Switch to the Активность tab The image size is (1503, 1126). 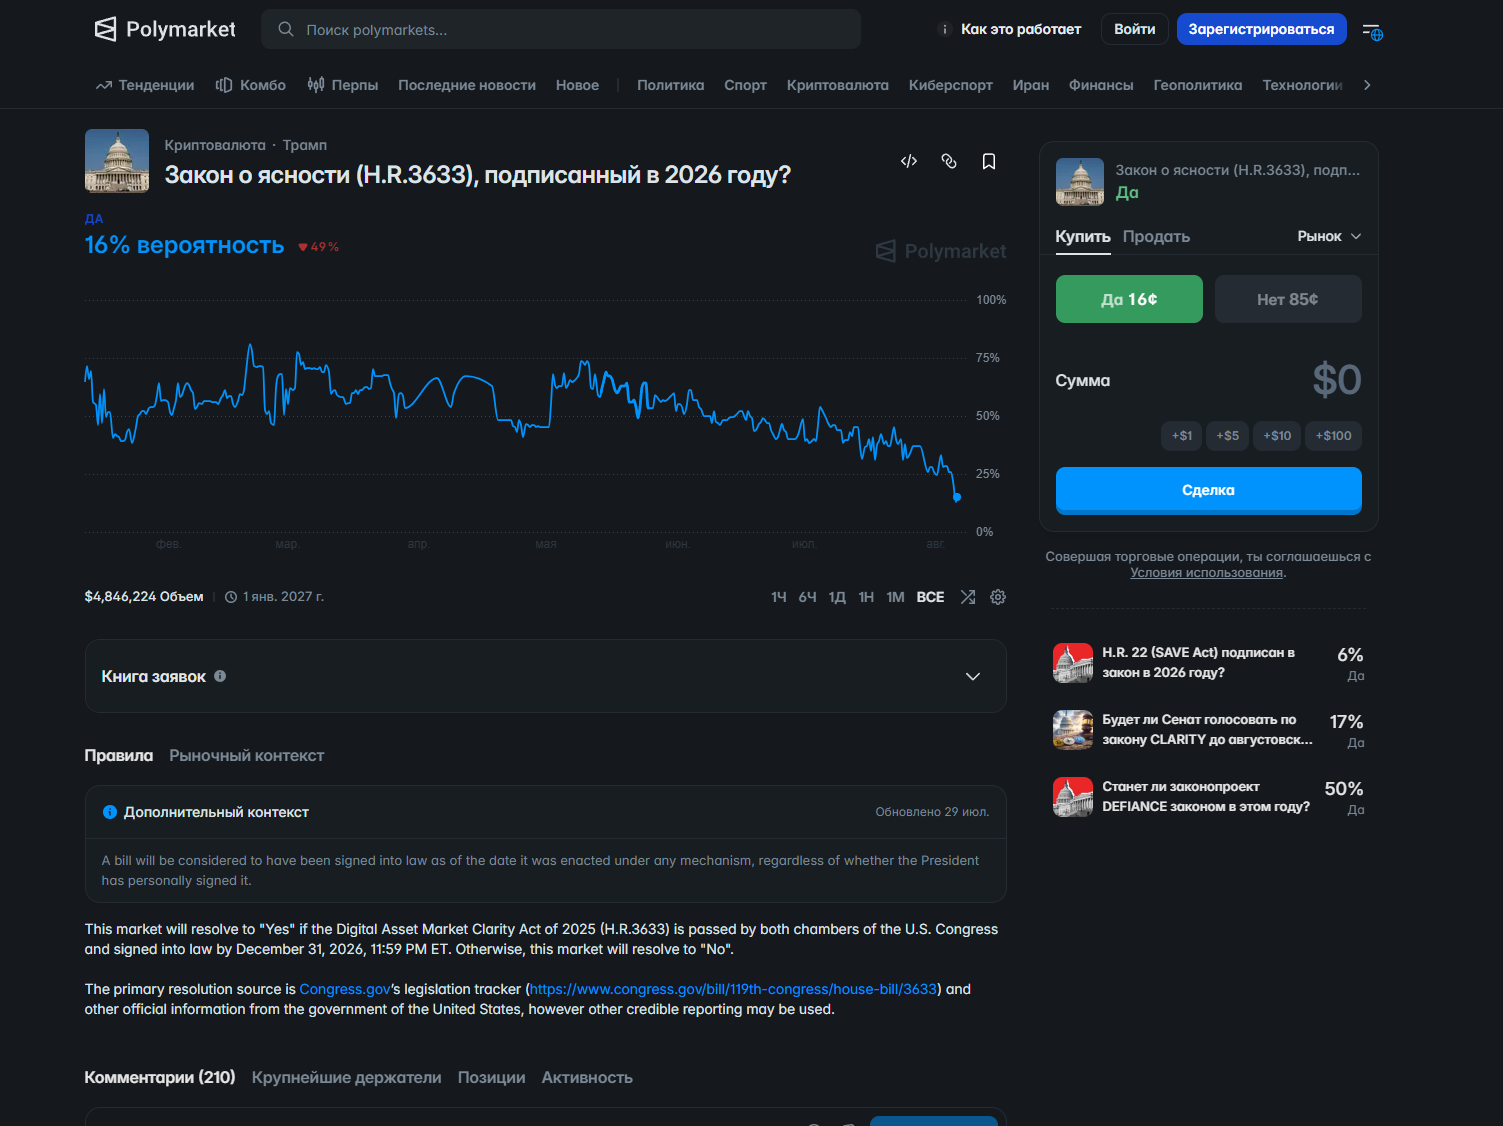pos(587,1078)
